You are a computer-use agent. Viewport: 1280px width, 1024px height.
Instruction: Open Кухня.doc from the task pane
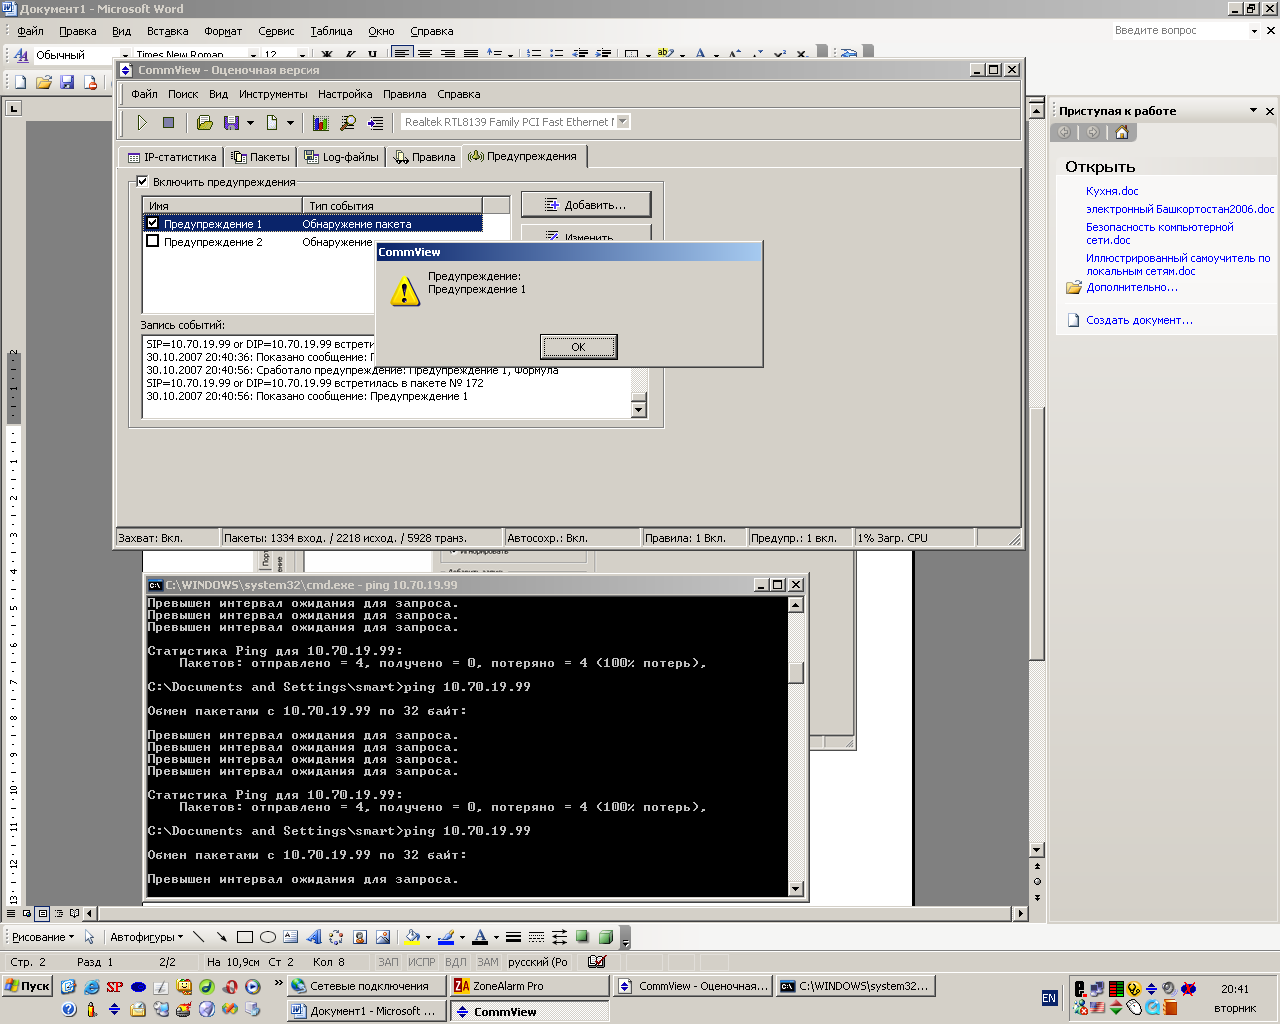[x=1112, y=191]
